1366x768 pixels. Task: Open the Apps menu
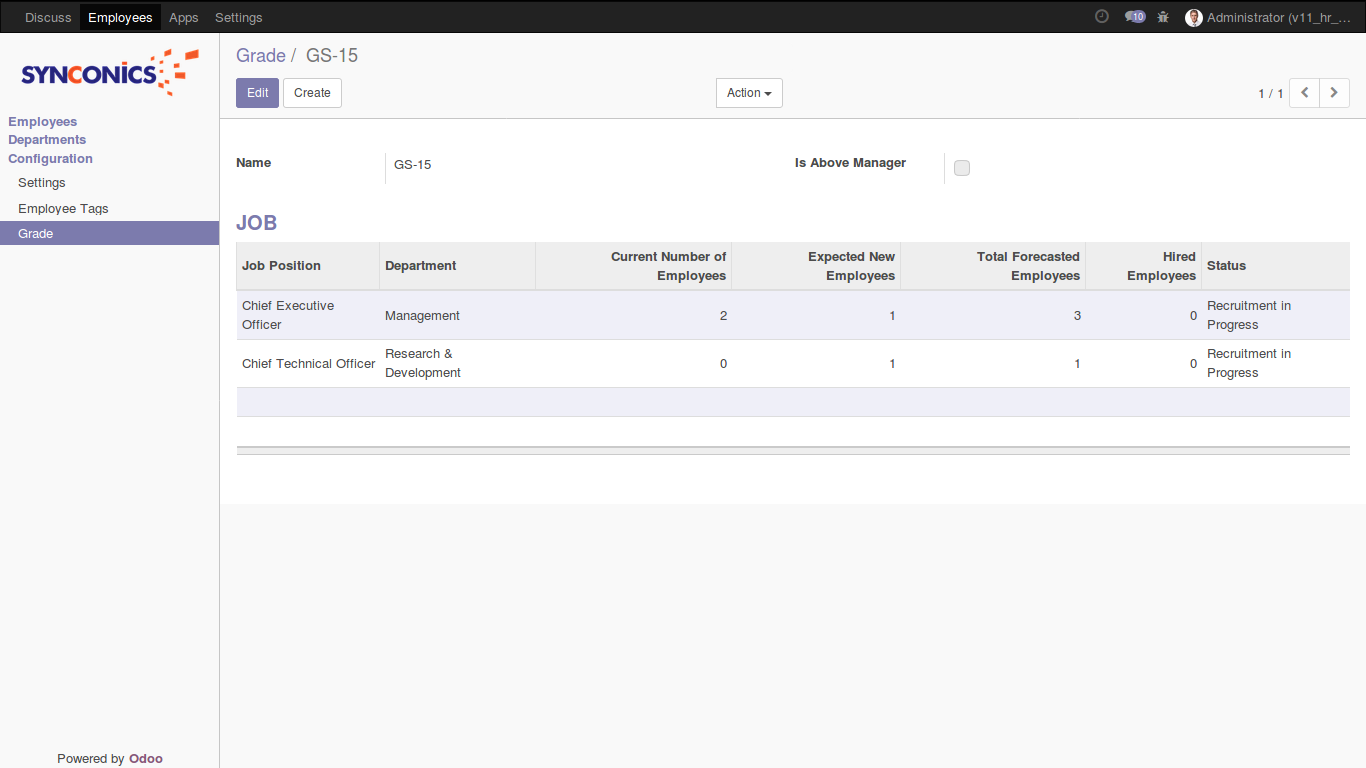click(x=184, y=18)
